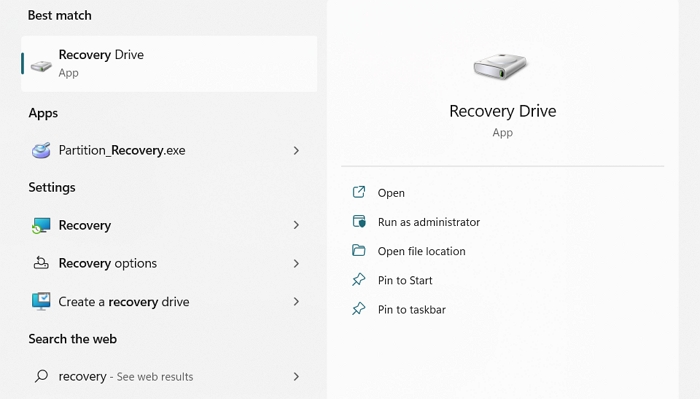
Task: Click the Recovery Drive title in the preview pane
Action: click(503, 111)
